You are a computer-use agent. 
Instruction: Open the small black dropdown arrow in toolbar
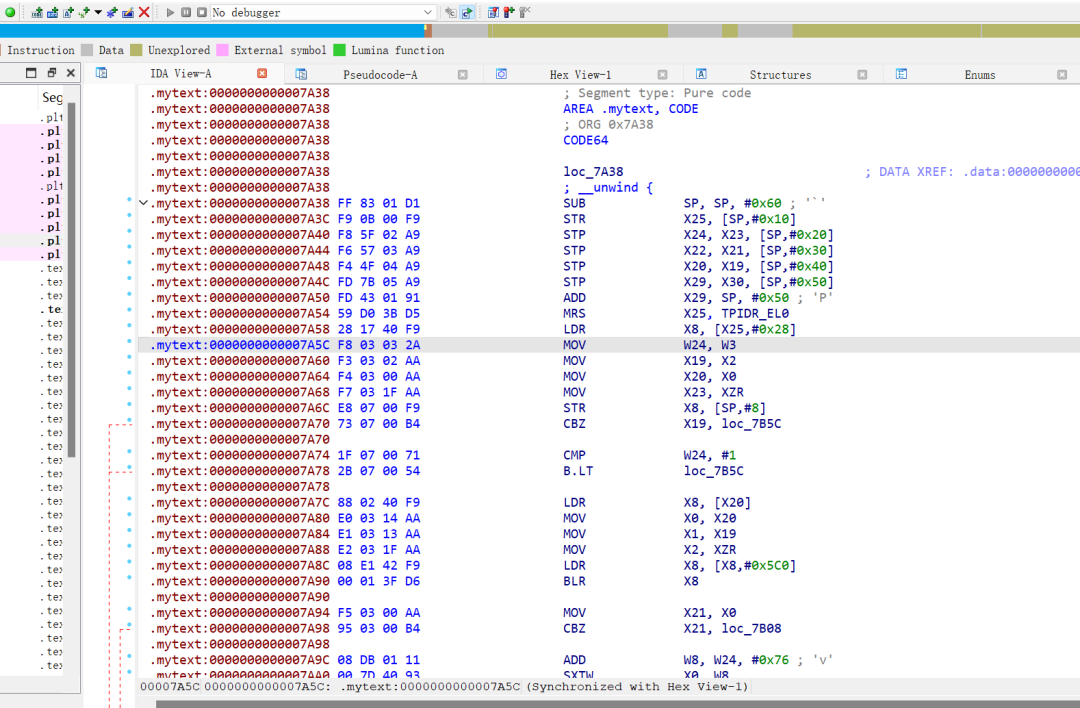[x=98, y=12]
